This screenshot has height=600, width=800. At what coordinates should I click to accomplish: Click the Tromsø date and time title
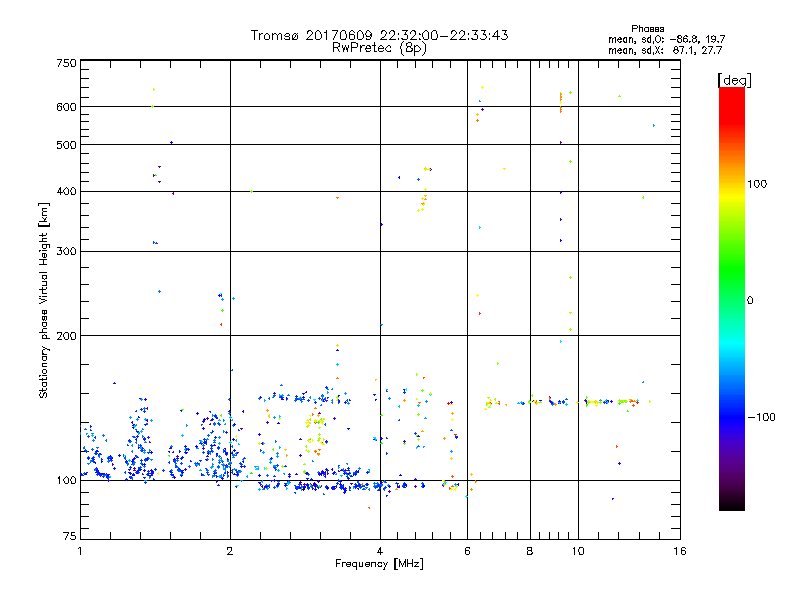click(379, 35)
